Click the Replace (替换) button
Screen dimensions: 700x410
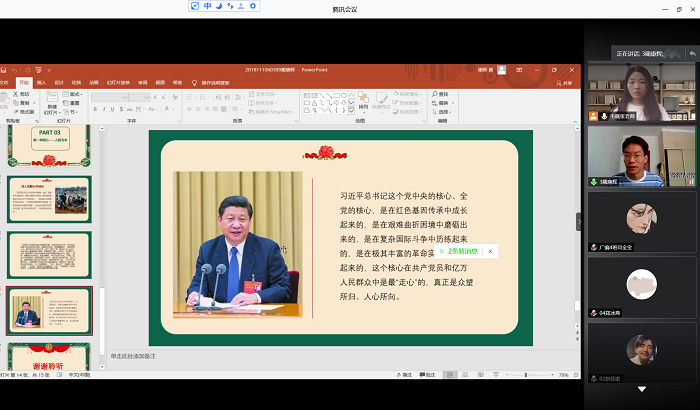443,101
